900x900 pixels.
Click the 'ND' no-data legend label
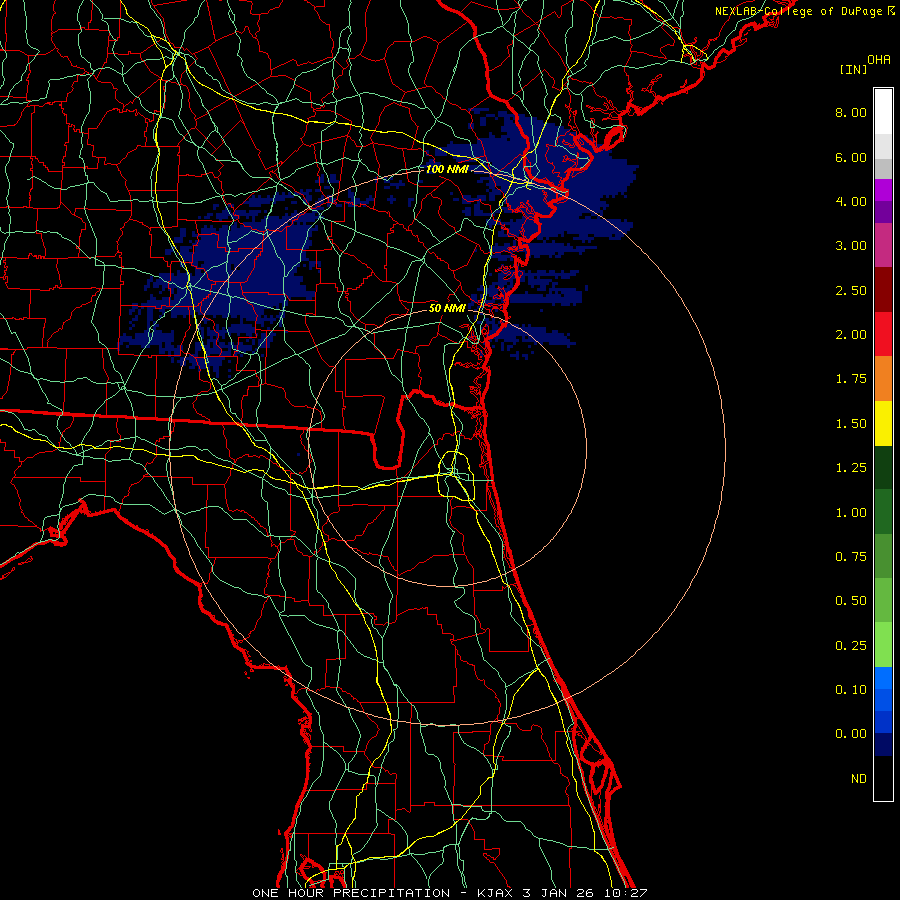859,779
